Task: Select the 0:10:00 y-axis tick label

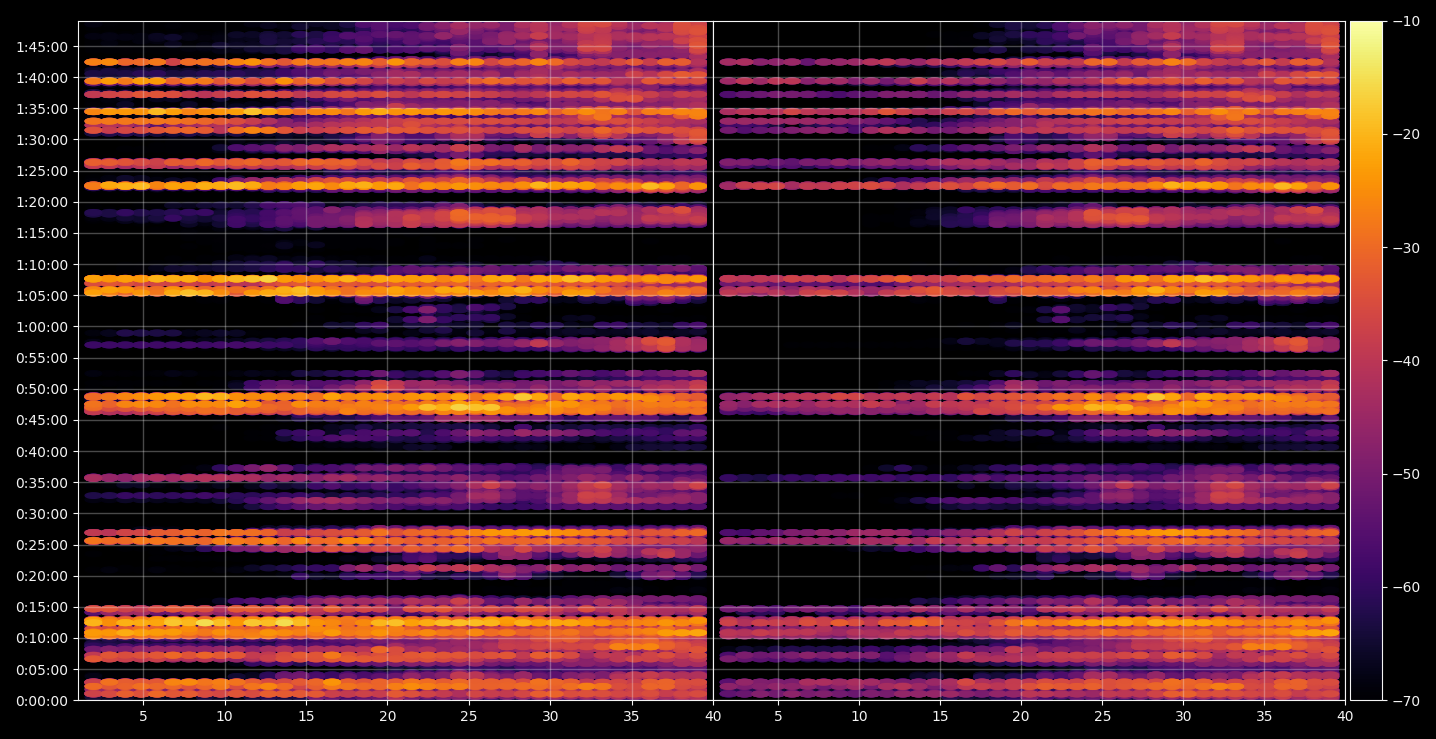Action: click(x=42, y=638)
